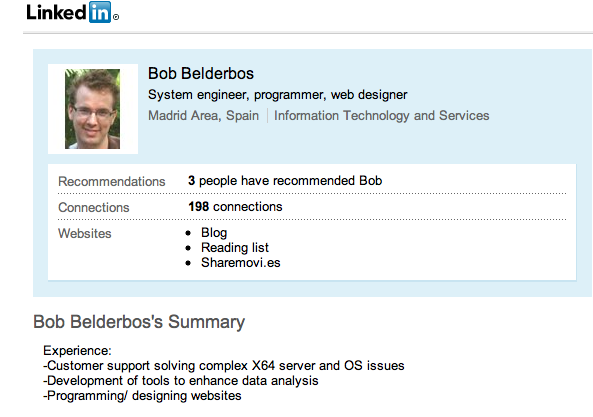
Task: Click the Madrid Area, Spain location
Action: click(x=203, y=116)
